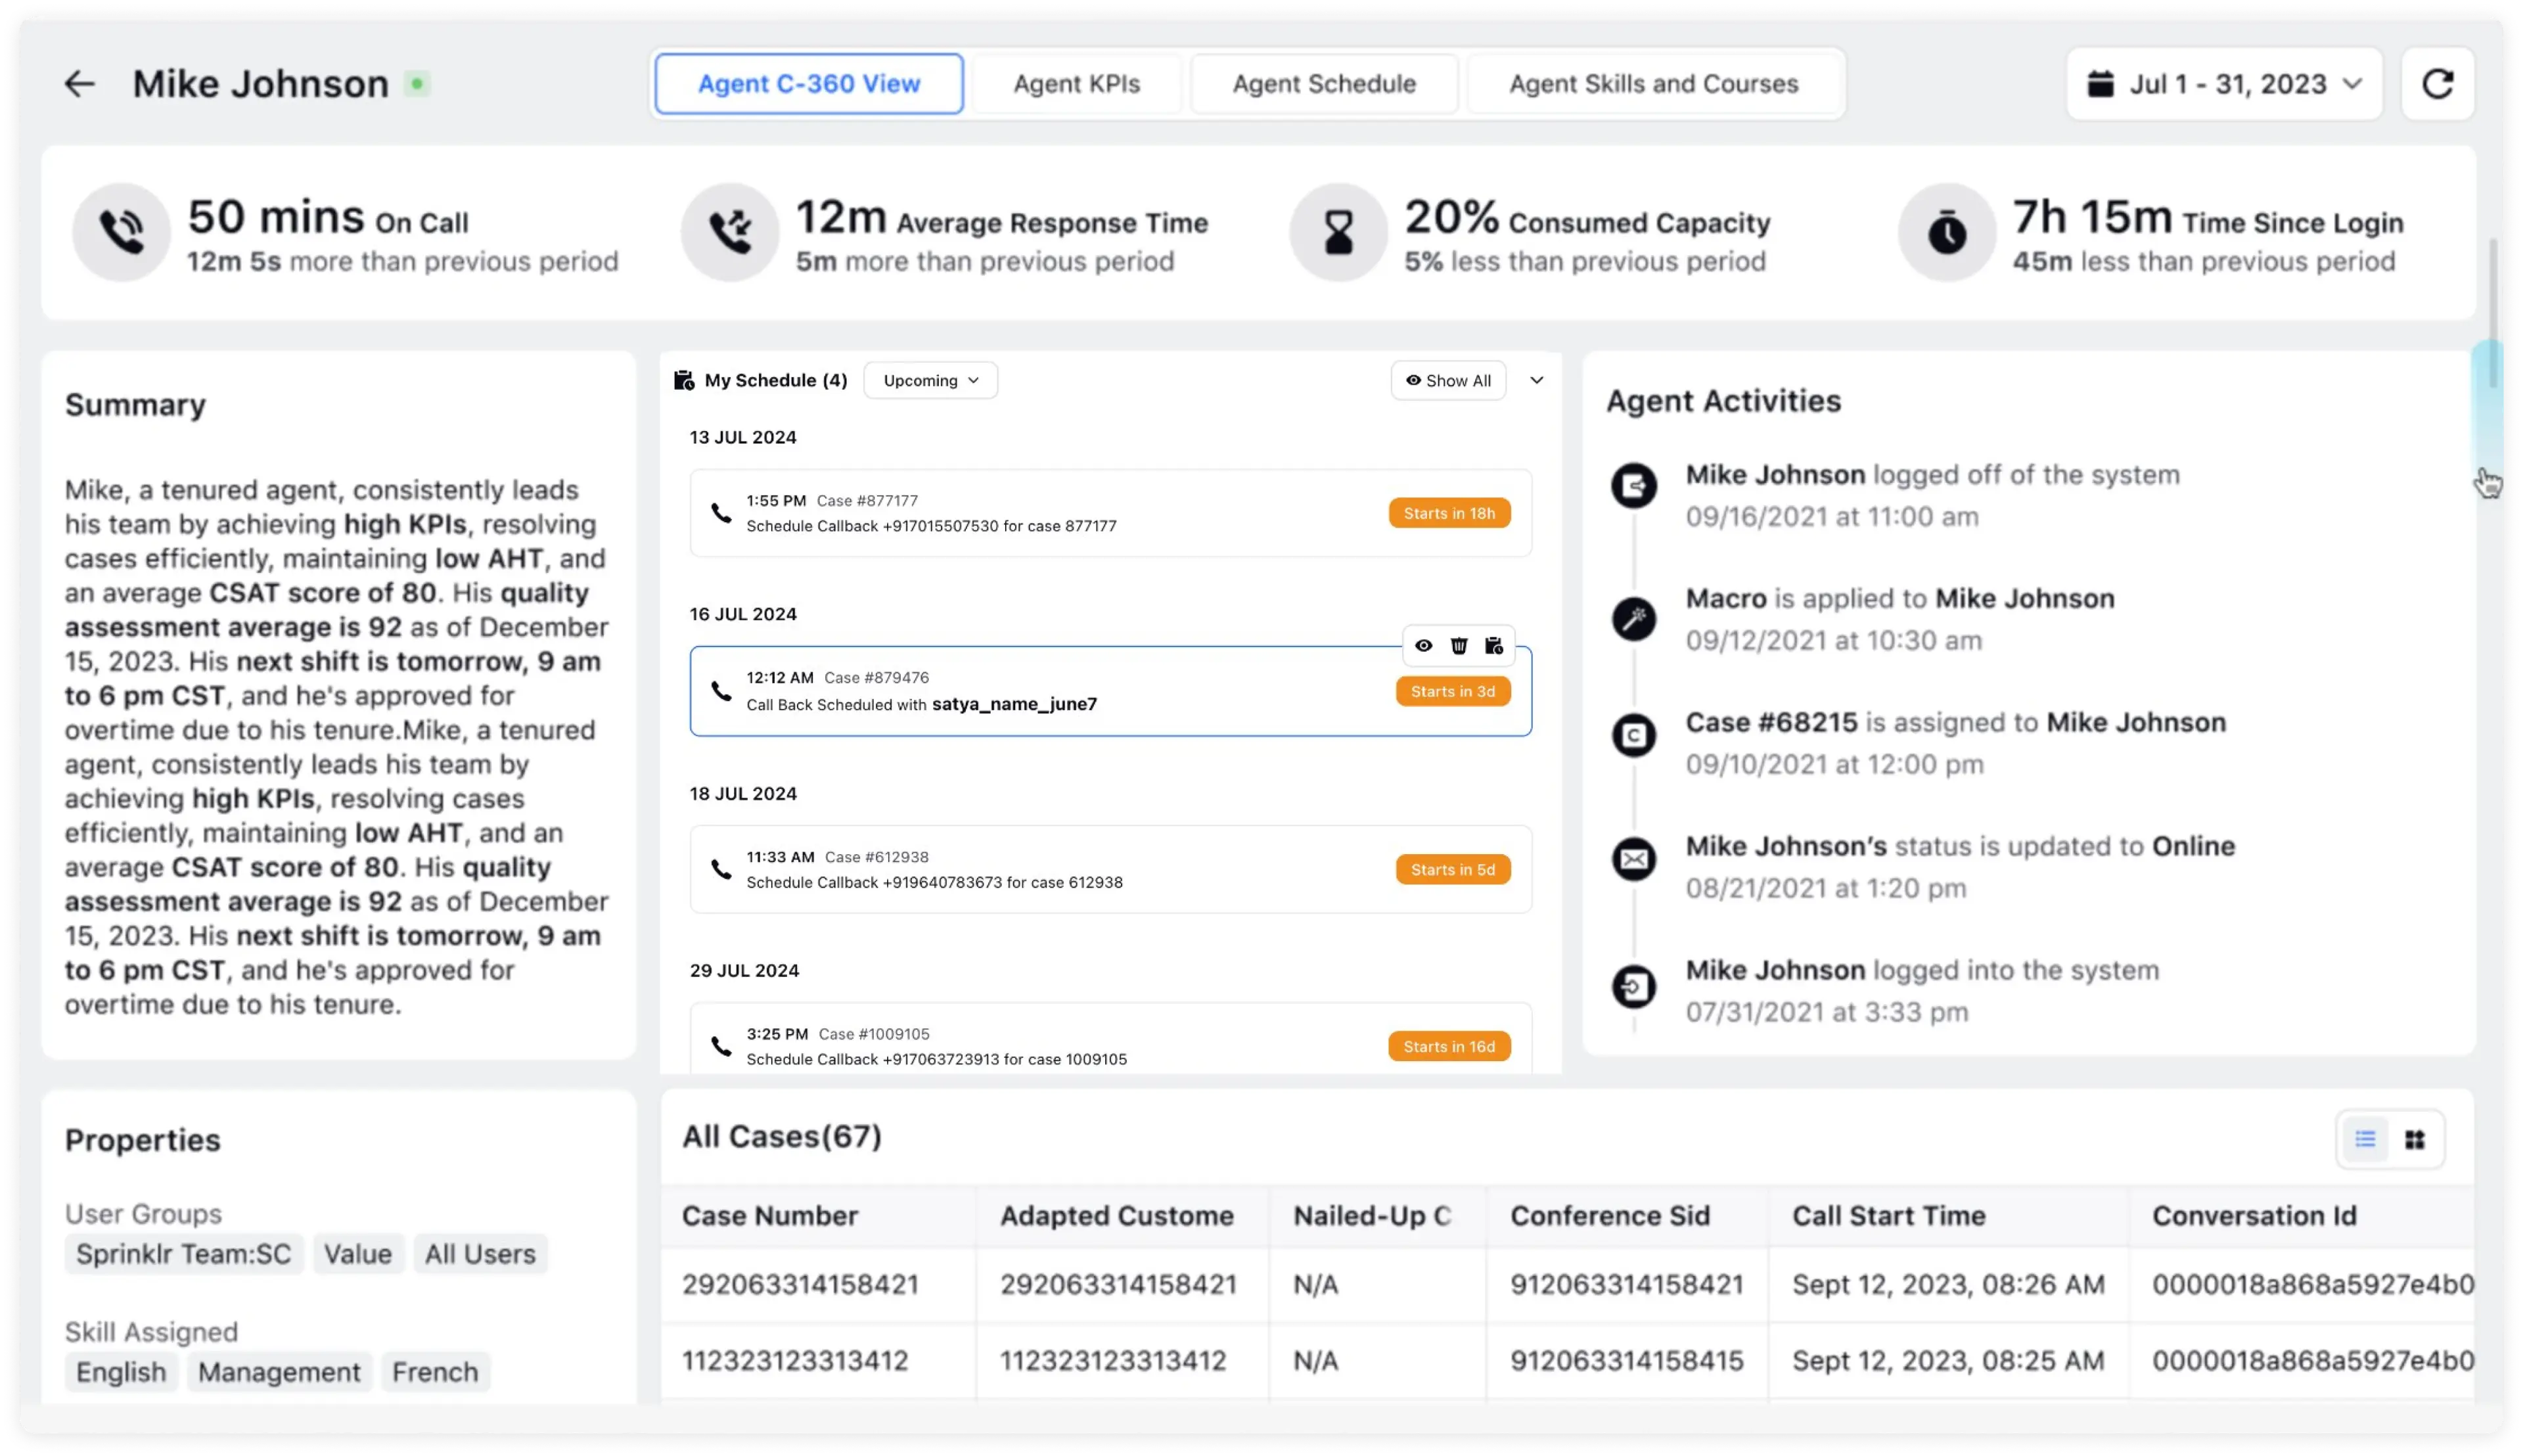Click back arrow to return to previous screen

(80, 81)
